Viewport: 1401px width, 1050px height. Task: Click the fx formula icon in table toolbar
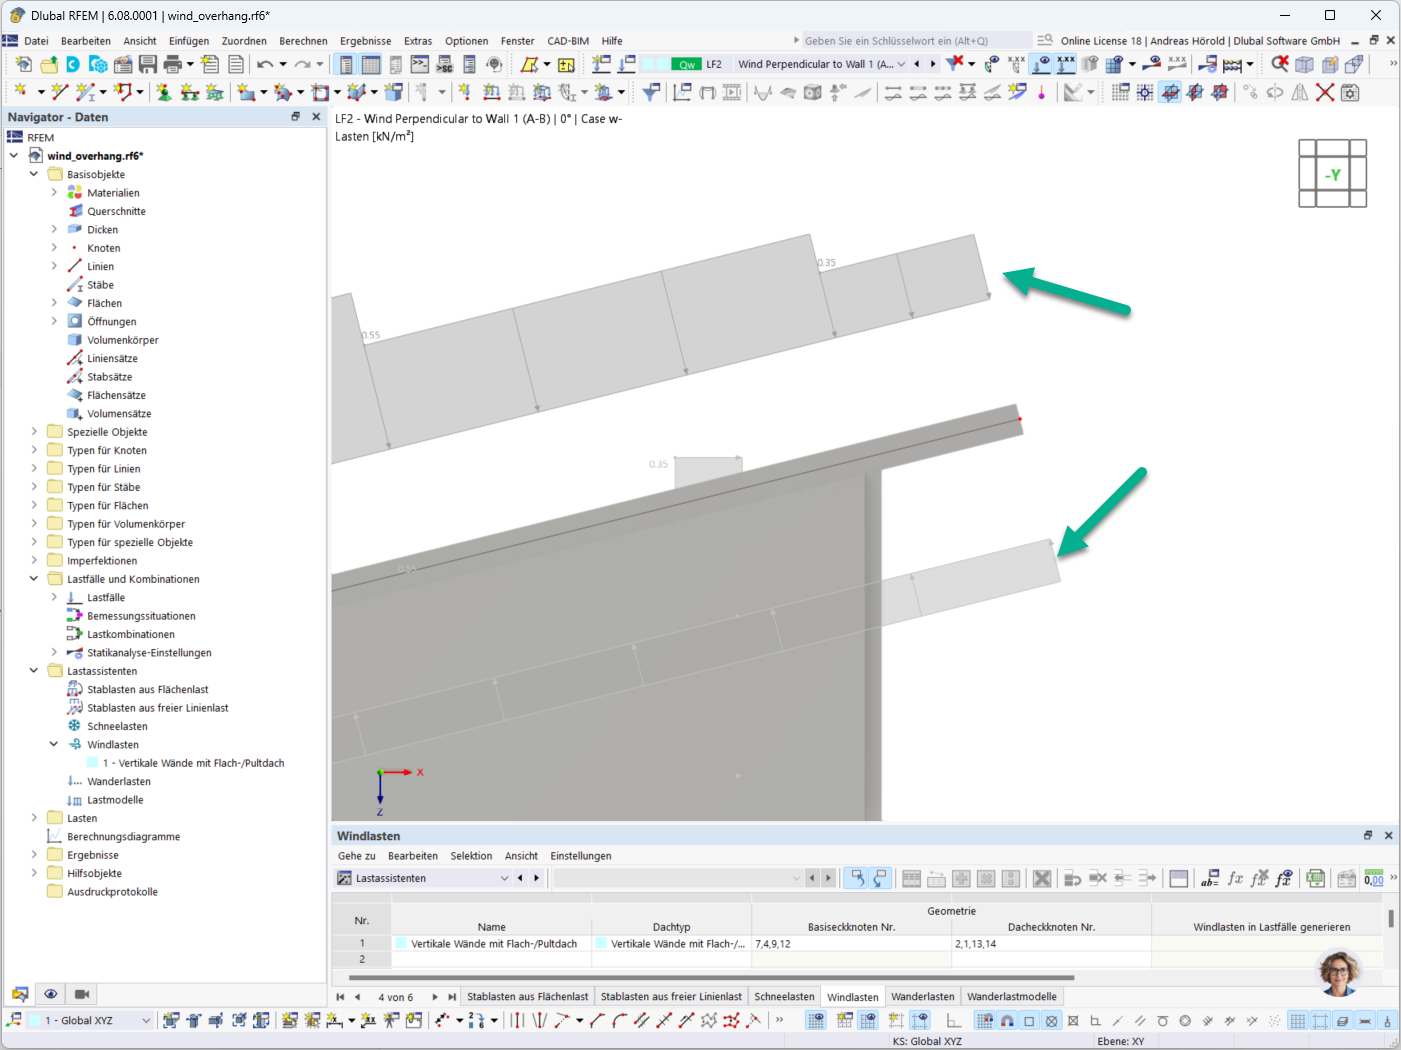[1235, 878]
